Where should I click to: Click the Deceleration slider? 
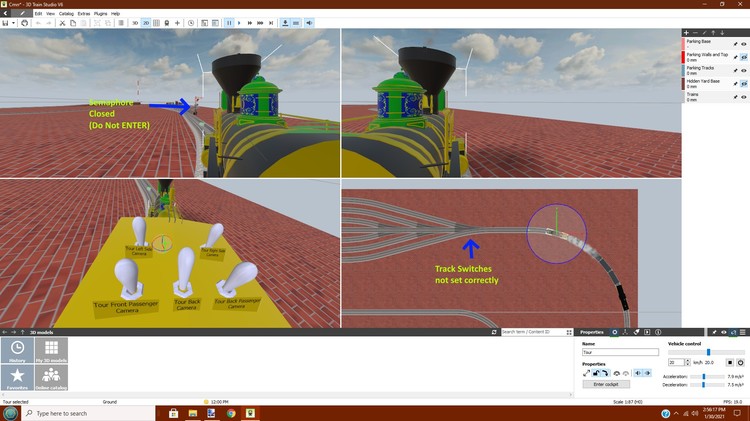[708, 385]
